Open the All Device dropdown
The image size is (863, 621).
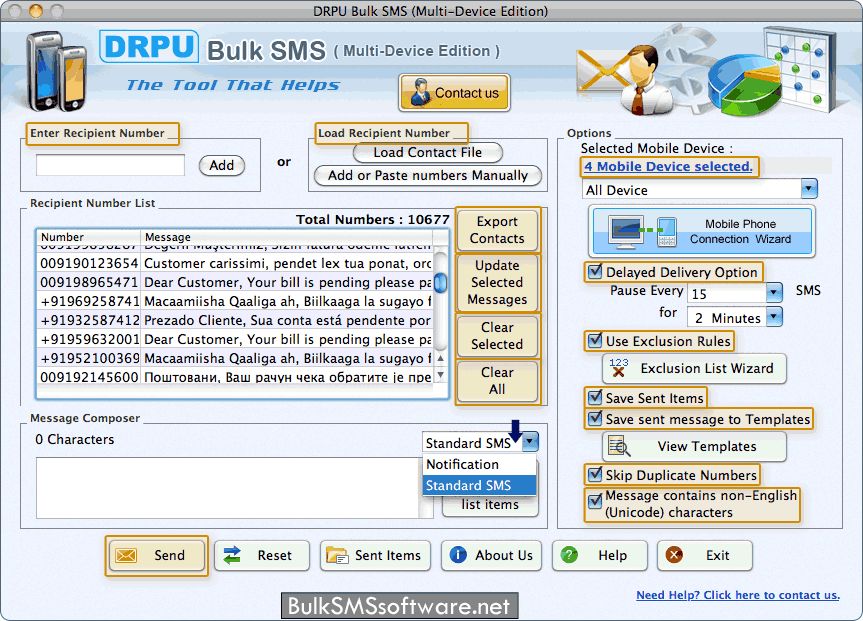point(809,189)
